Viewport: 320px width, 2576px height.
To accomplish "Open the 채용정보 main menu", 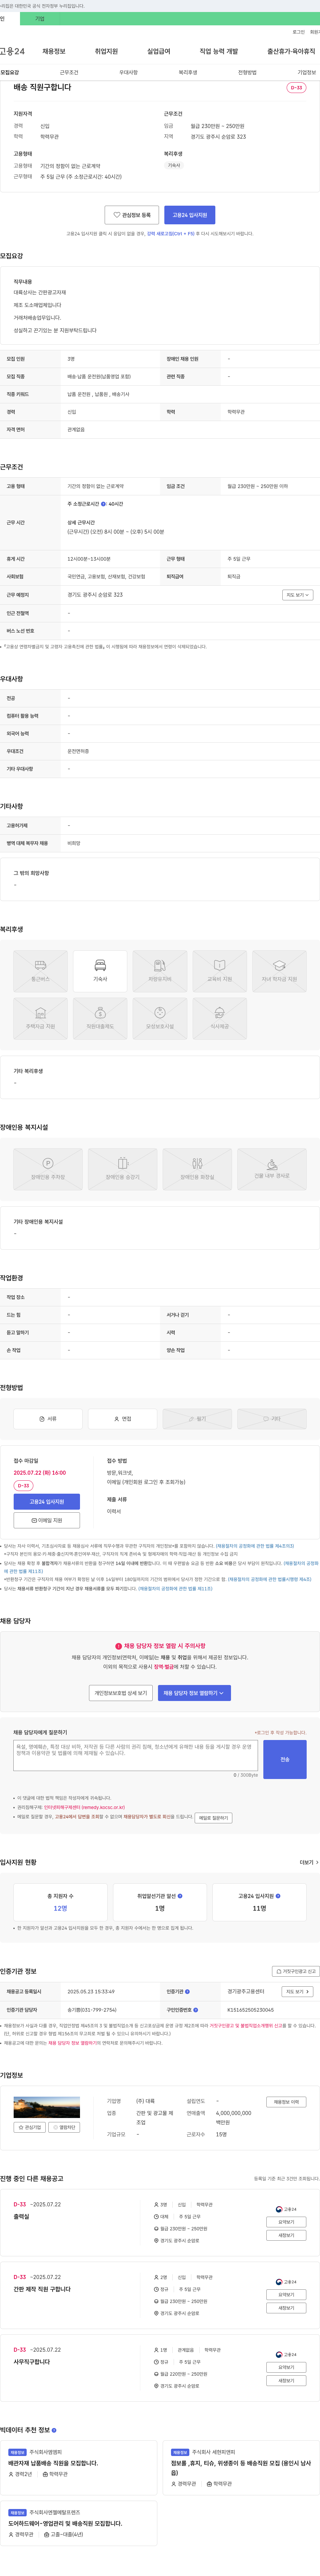I will point(54,51).
